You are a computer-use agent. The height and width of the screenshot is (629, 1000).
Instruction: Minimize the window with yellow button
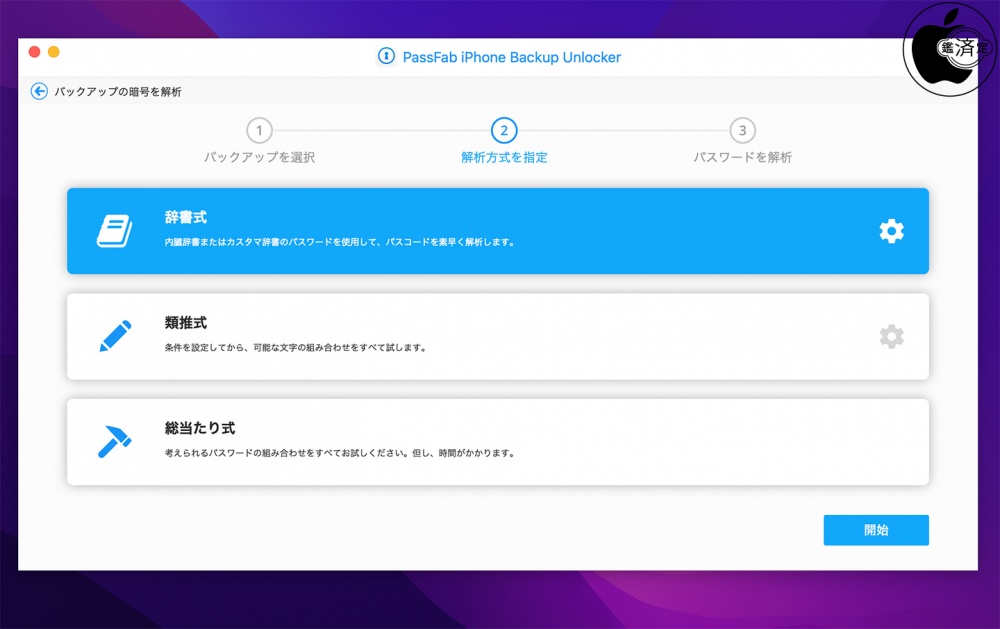53,51
